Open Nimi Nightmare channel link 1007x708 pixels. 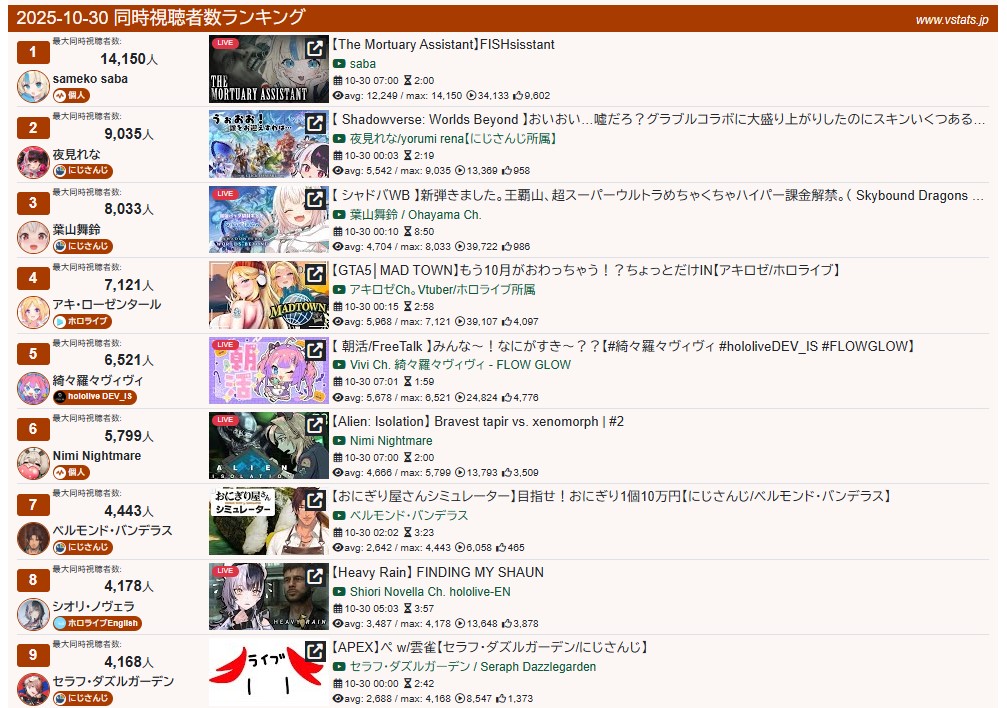[391, 441]
